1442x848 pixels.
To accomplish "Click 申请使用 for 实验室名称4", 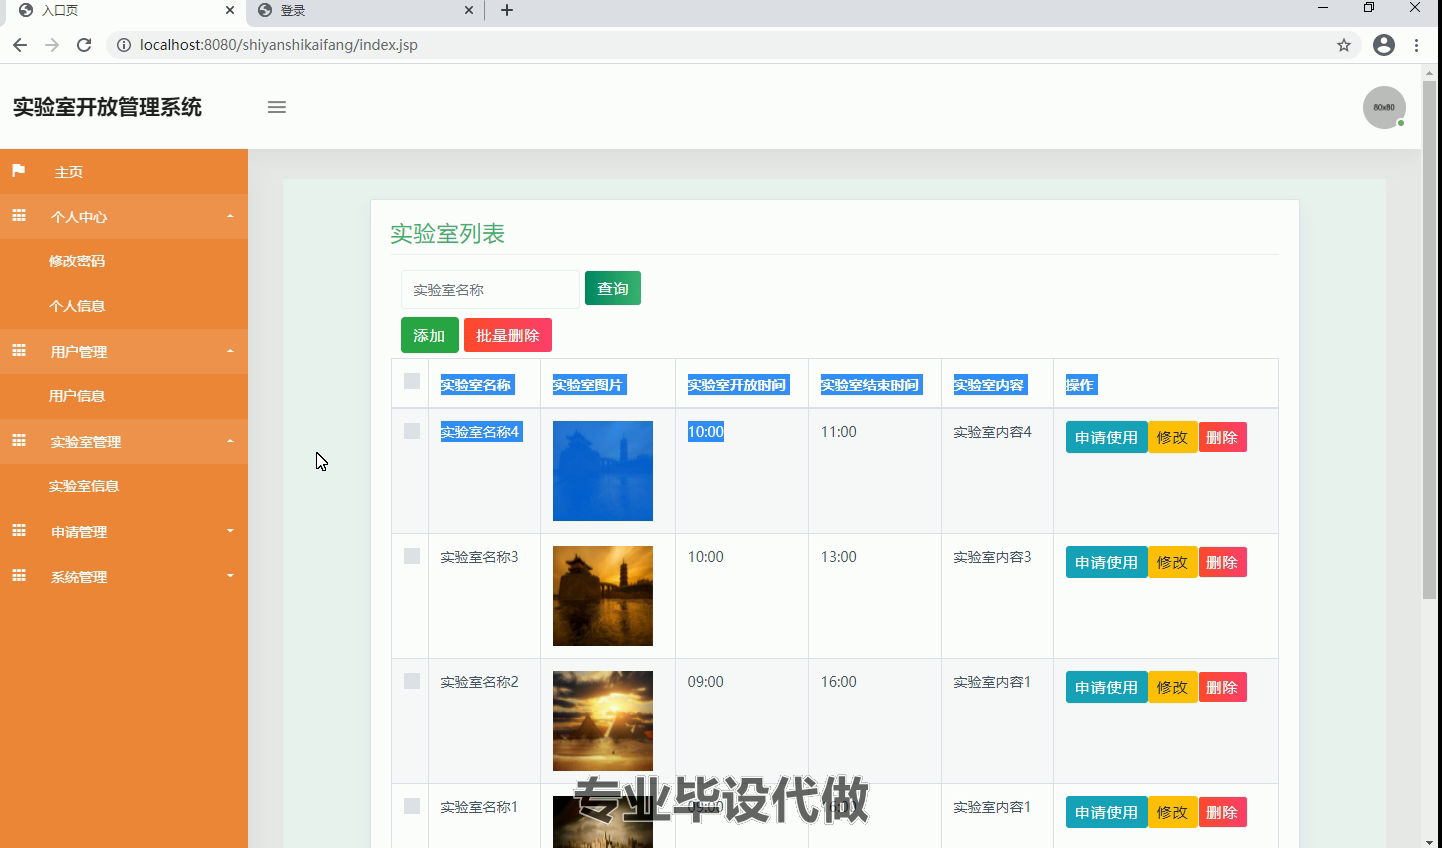I will (1106, 437).
